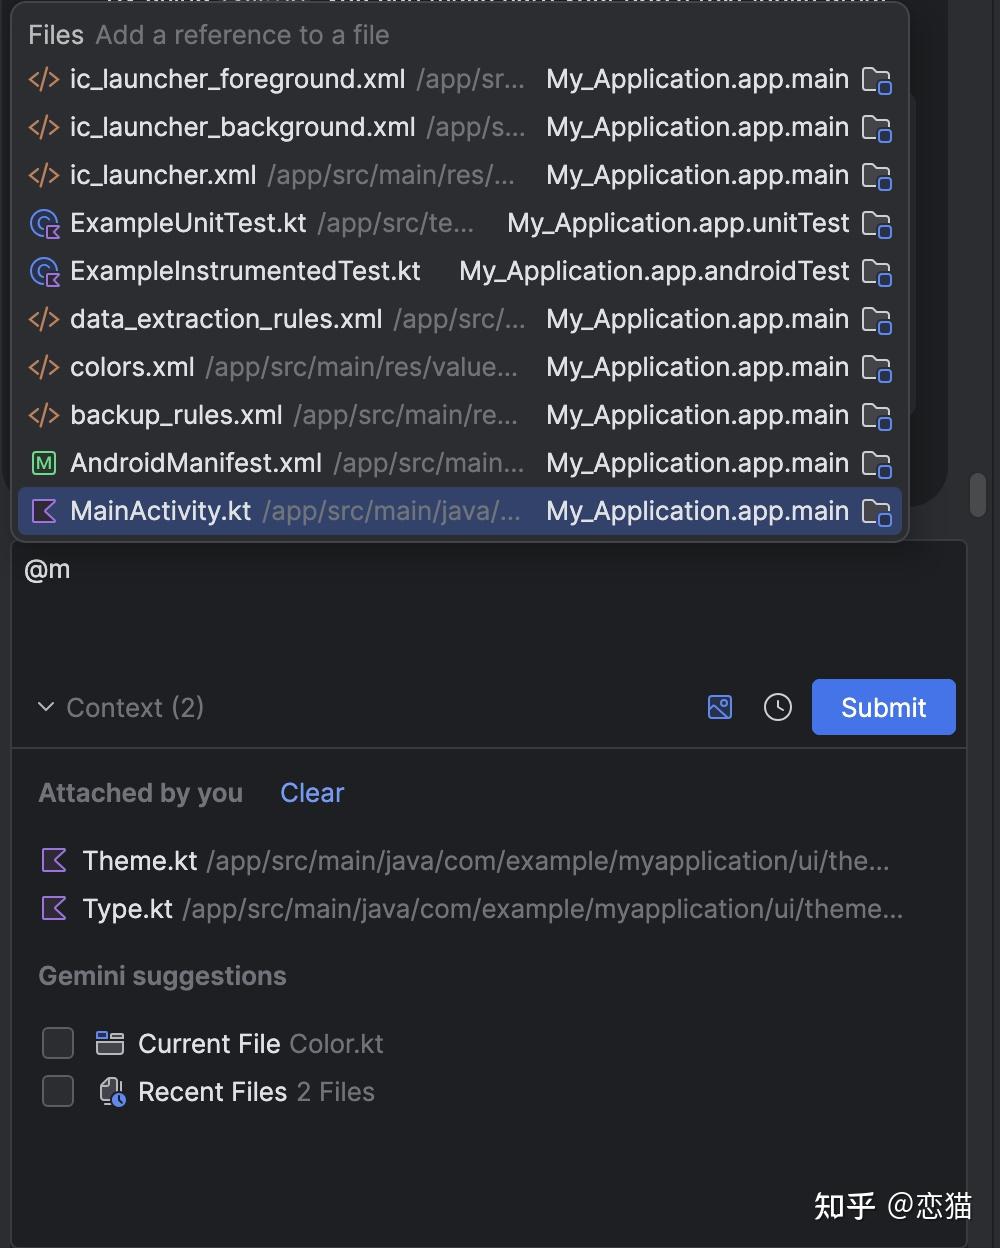Image resolution: width=1000 pixels, height=1248 pixels.
Task: Click the Recent Files icon with clock badge
Action: pyautogui.click(x=111, y=1091)
